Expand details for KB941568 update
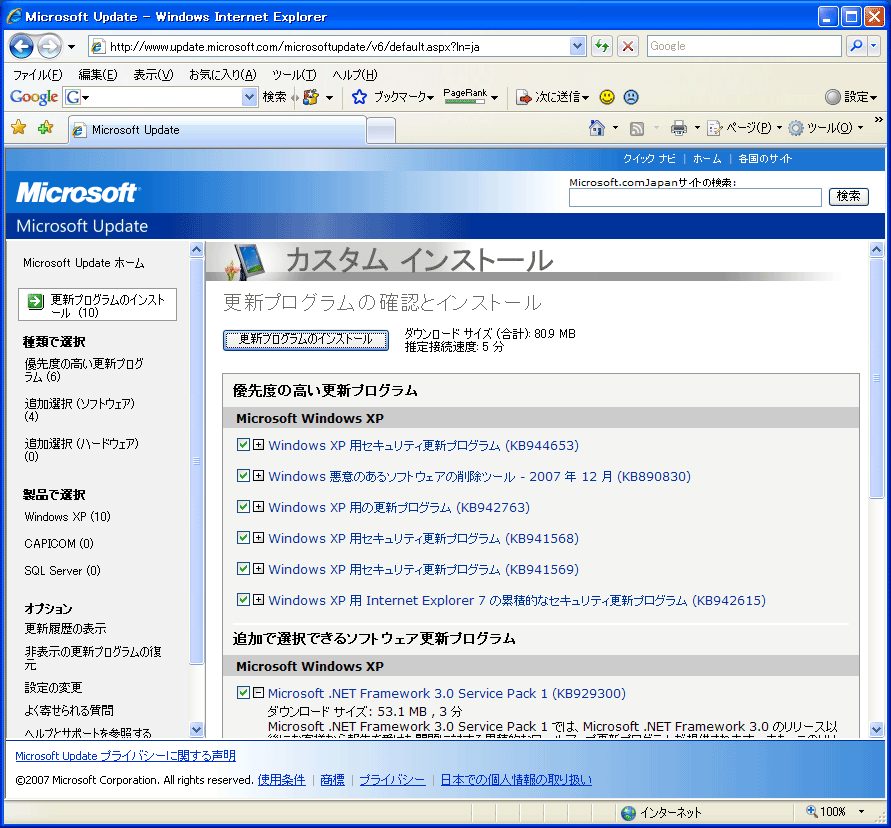The height and width of the screenshot is (828, 891). pyautogui.click(x=259, y=537)
